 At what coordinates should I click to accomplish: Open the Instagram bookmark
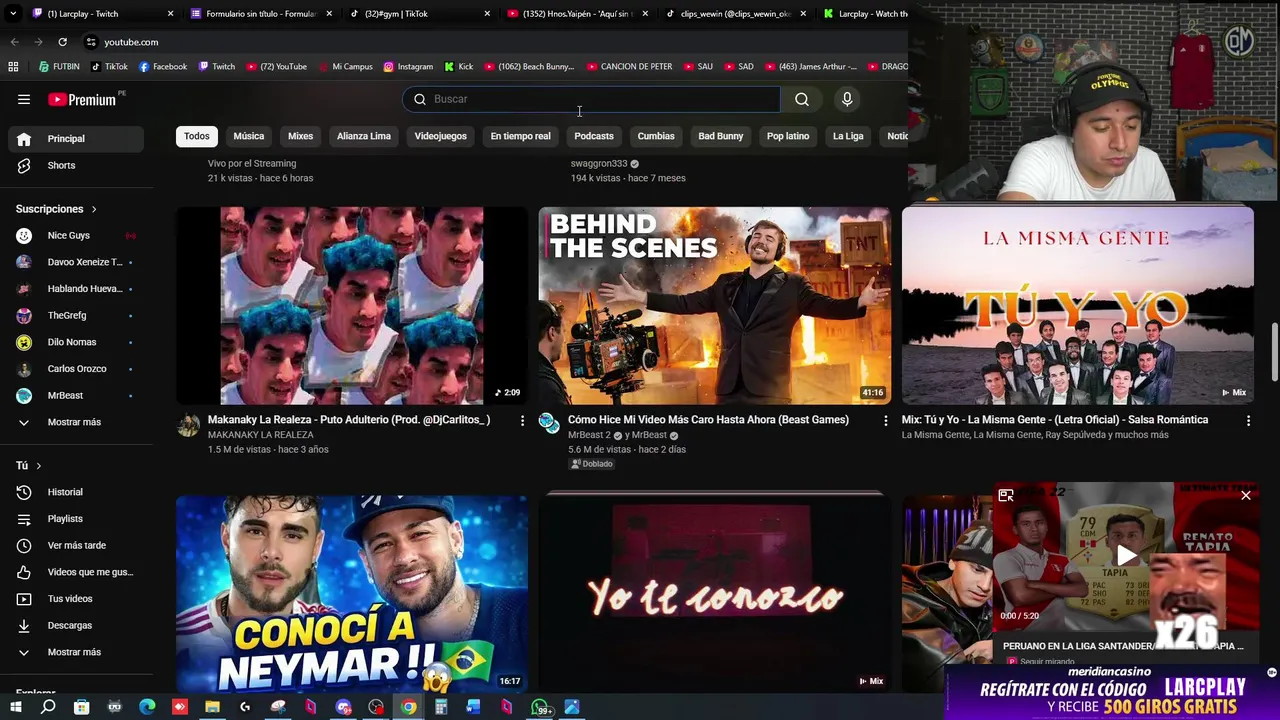407,67
